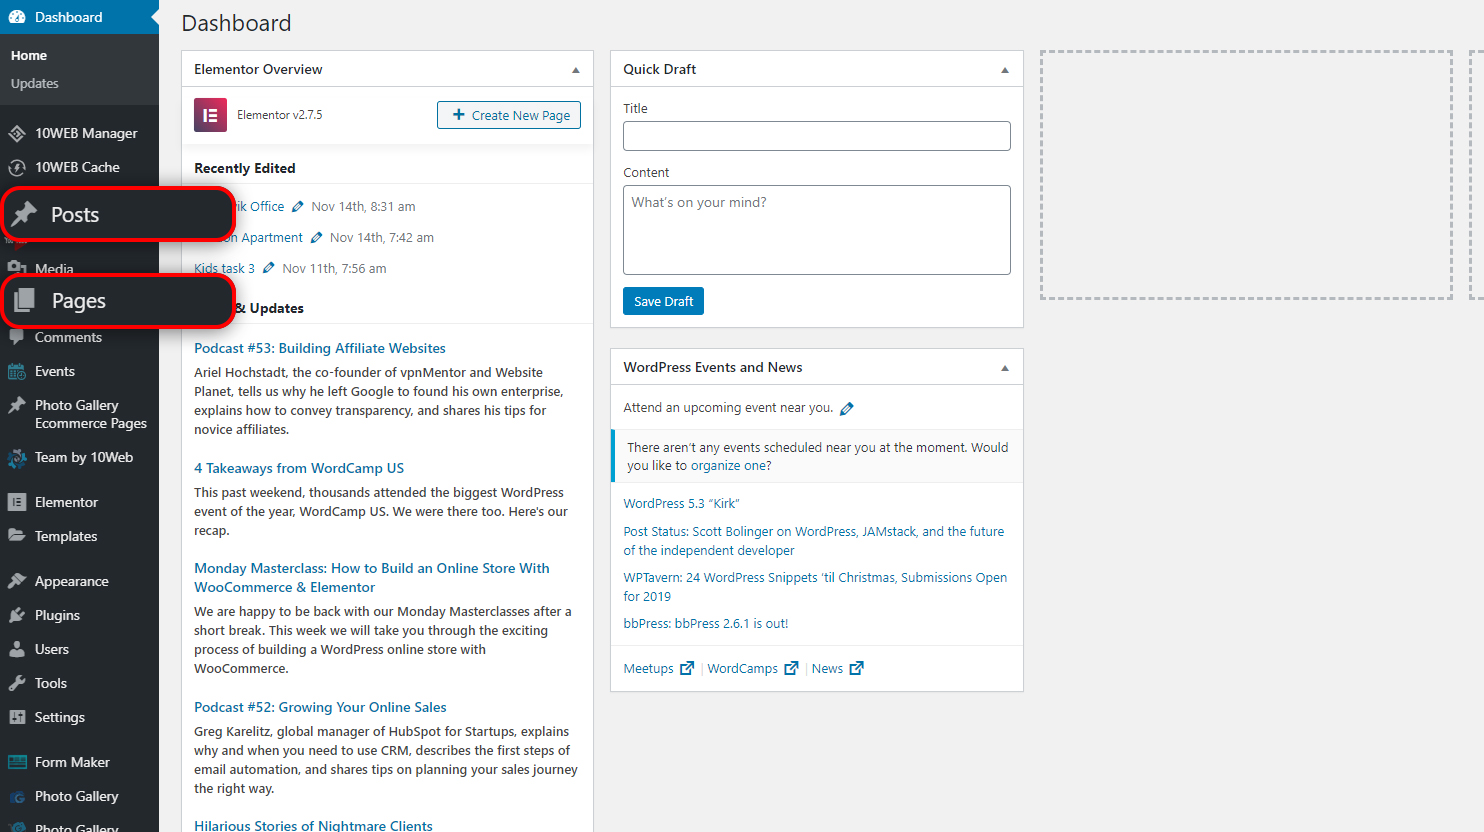The height and width of the screenshot is (832, 1484).
Task: Click the Pages document icon
Action: tap(25, 300)
